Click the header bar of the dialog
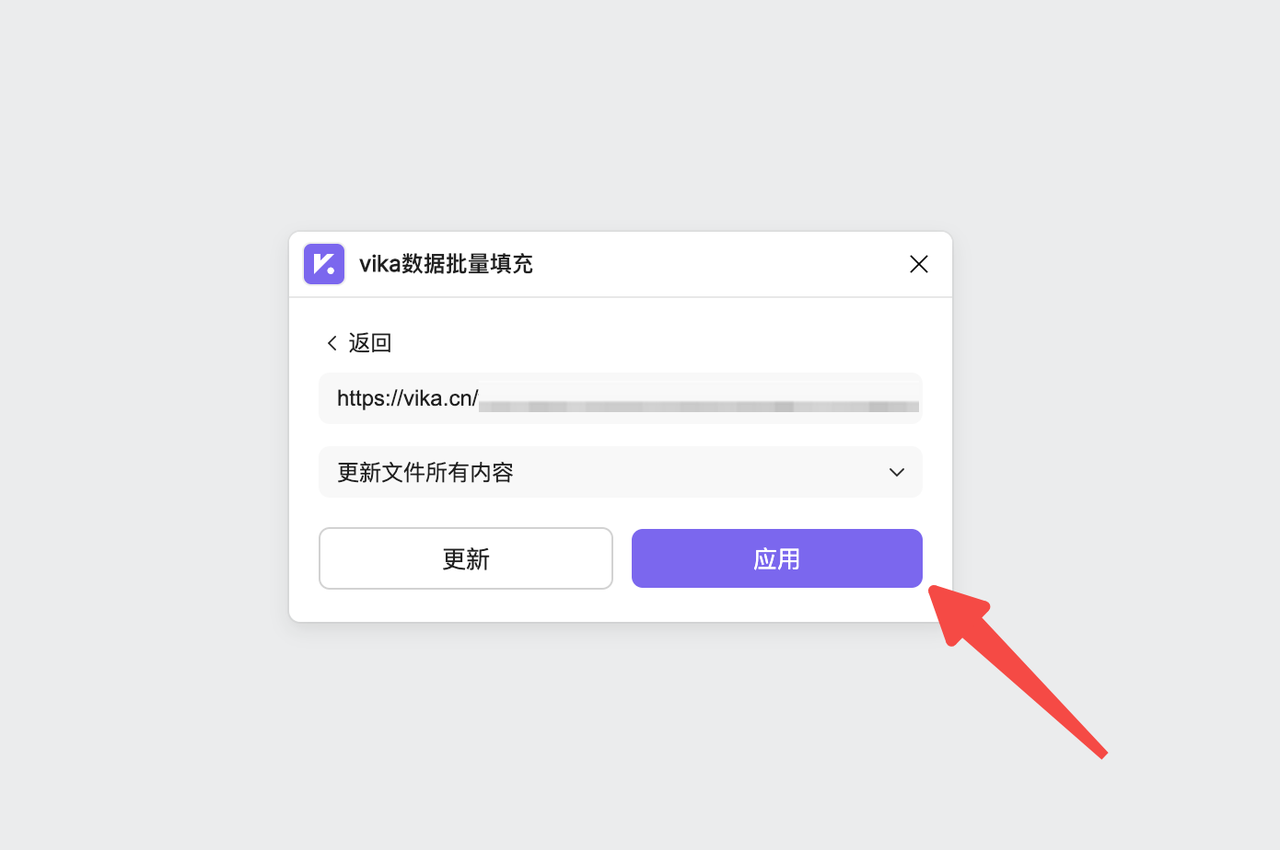 coord(620,264)
